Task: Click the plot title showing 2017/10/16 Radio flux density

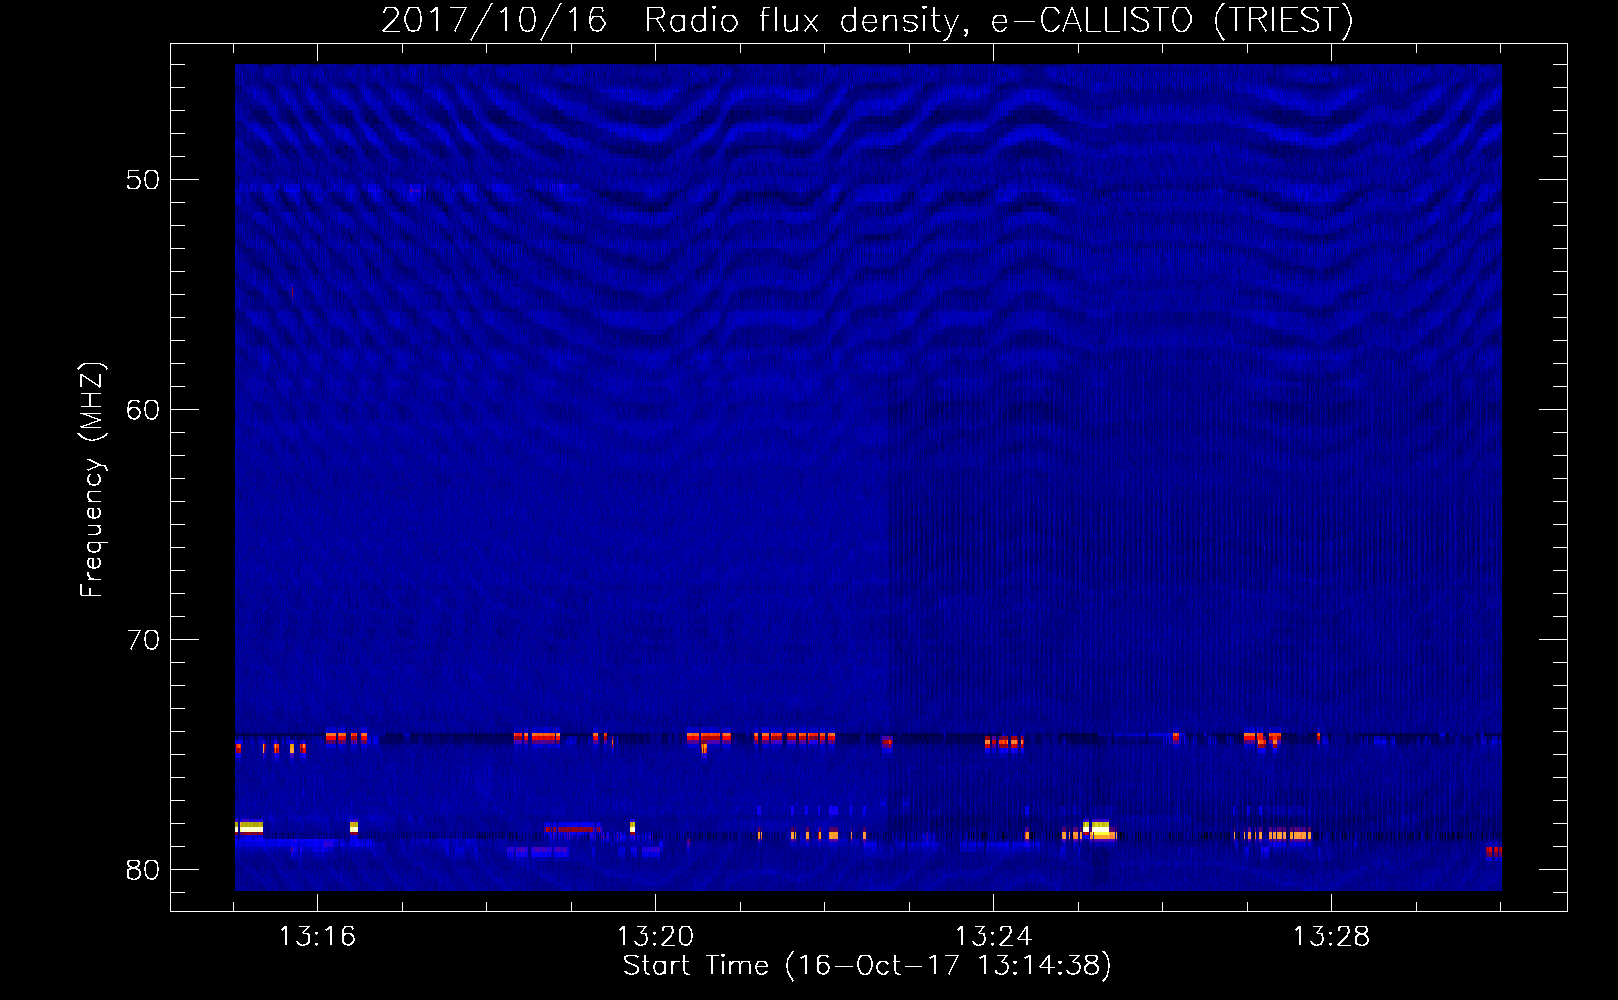Action: click(x=867, y=20)
